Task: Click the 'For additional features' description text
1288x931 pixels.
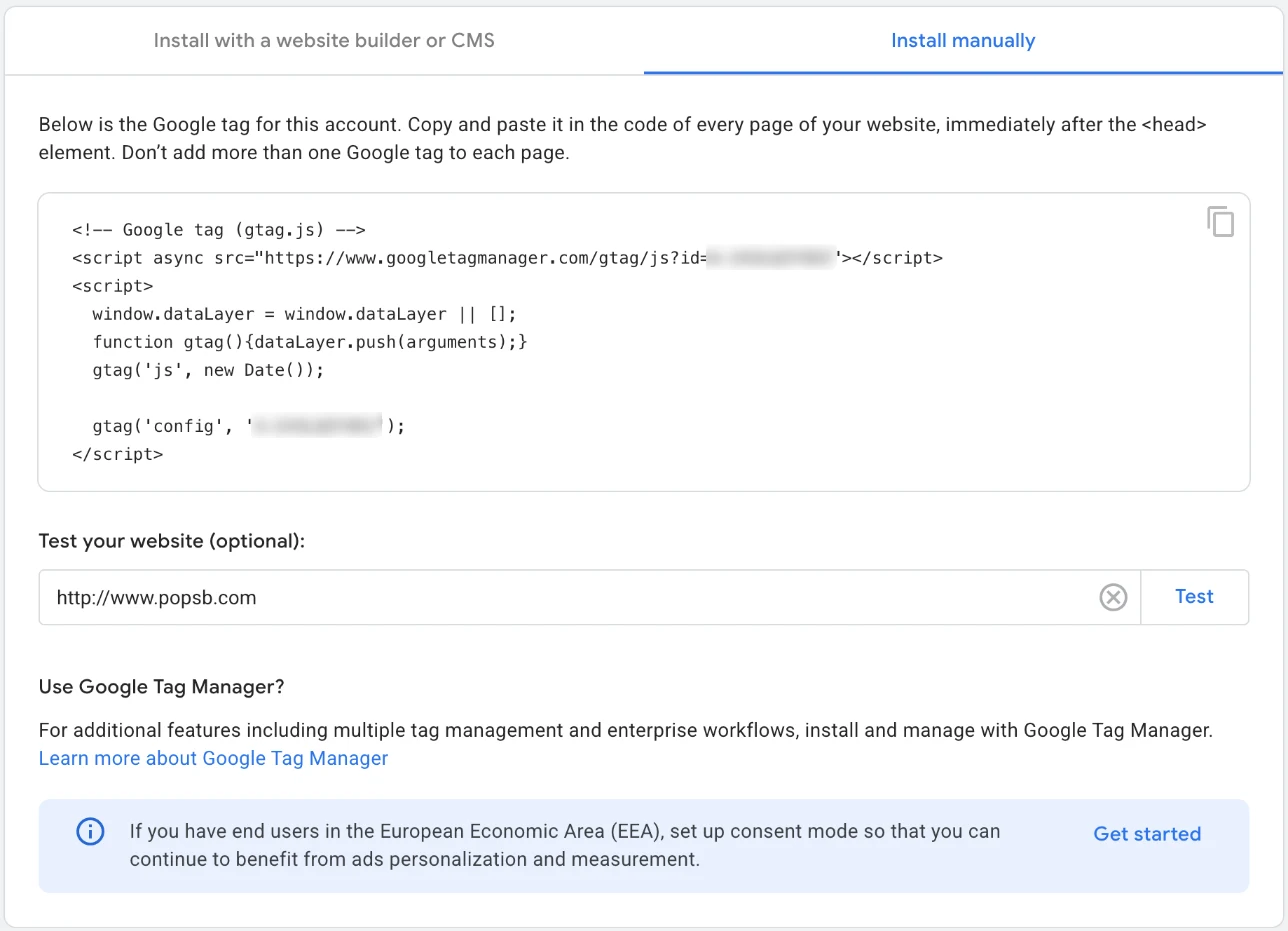Action: coord(626,730)
